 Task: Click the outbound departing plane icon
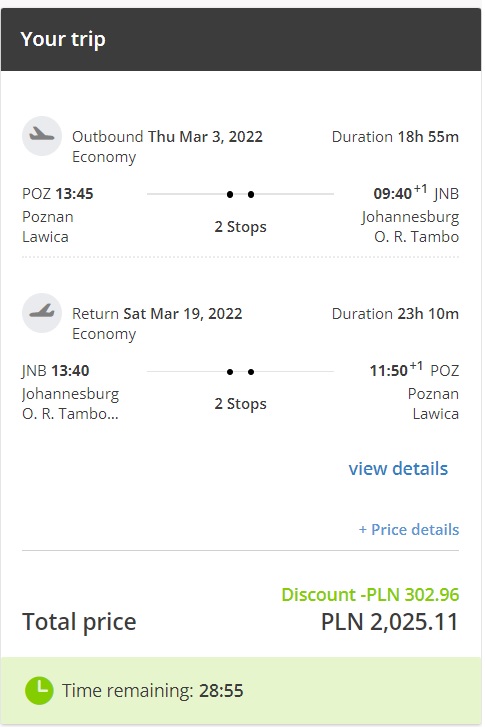[42, 136]
